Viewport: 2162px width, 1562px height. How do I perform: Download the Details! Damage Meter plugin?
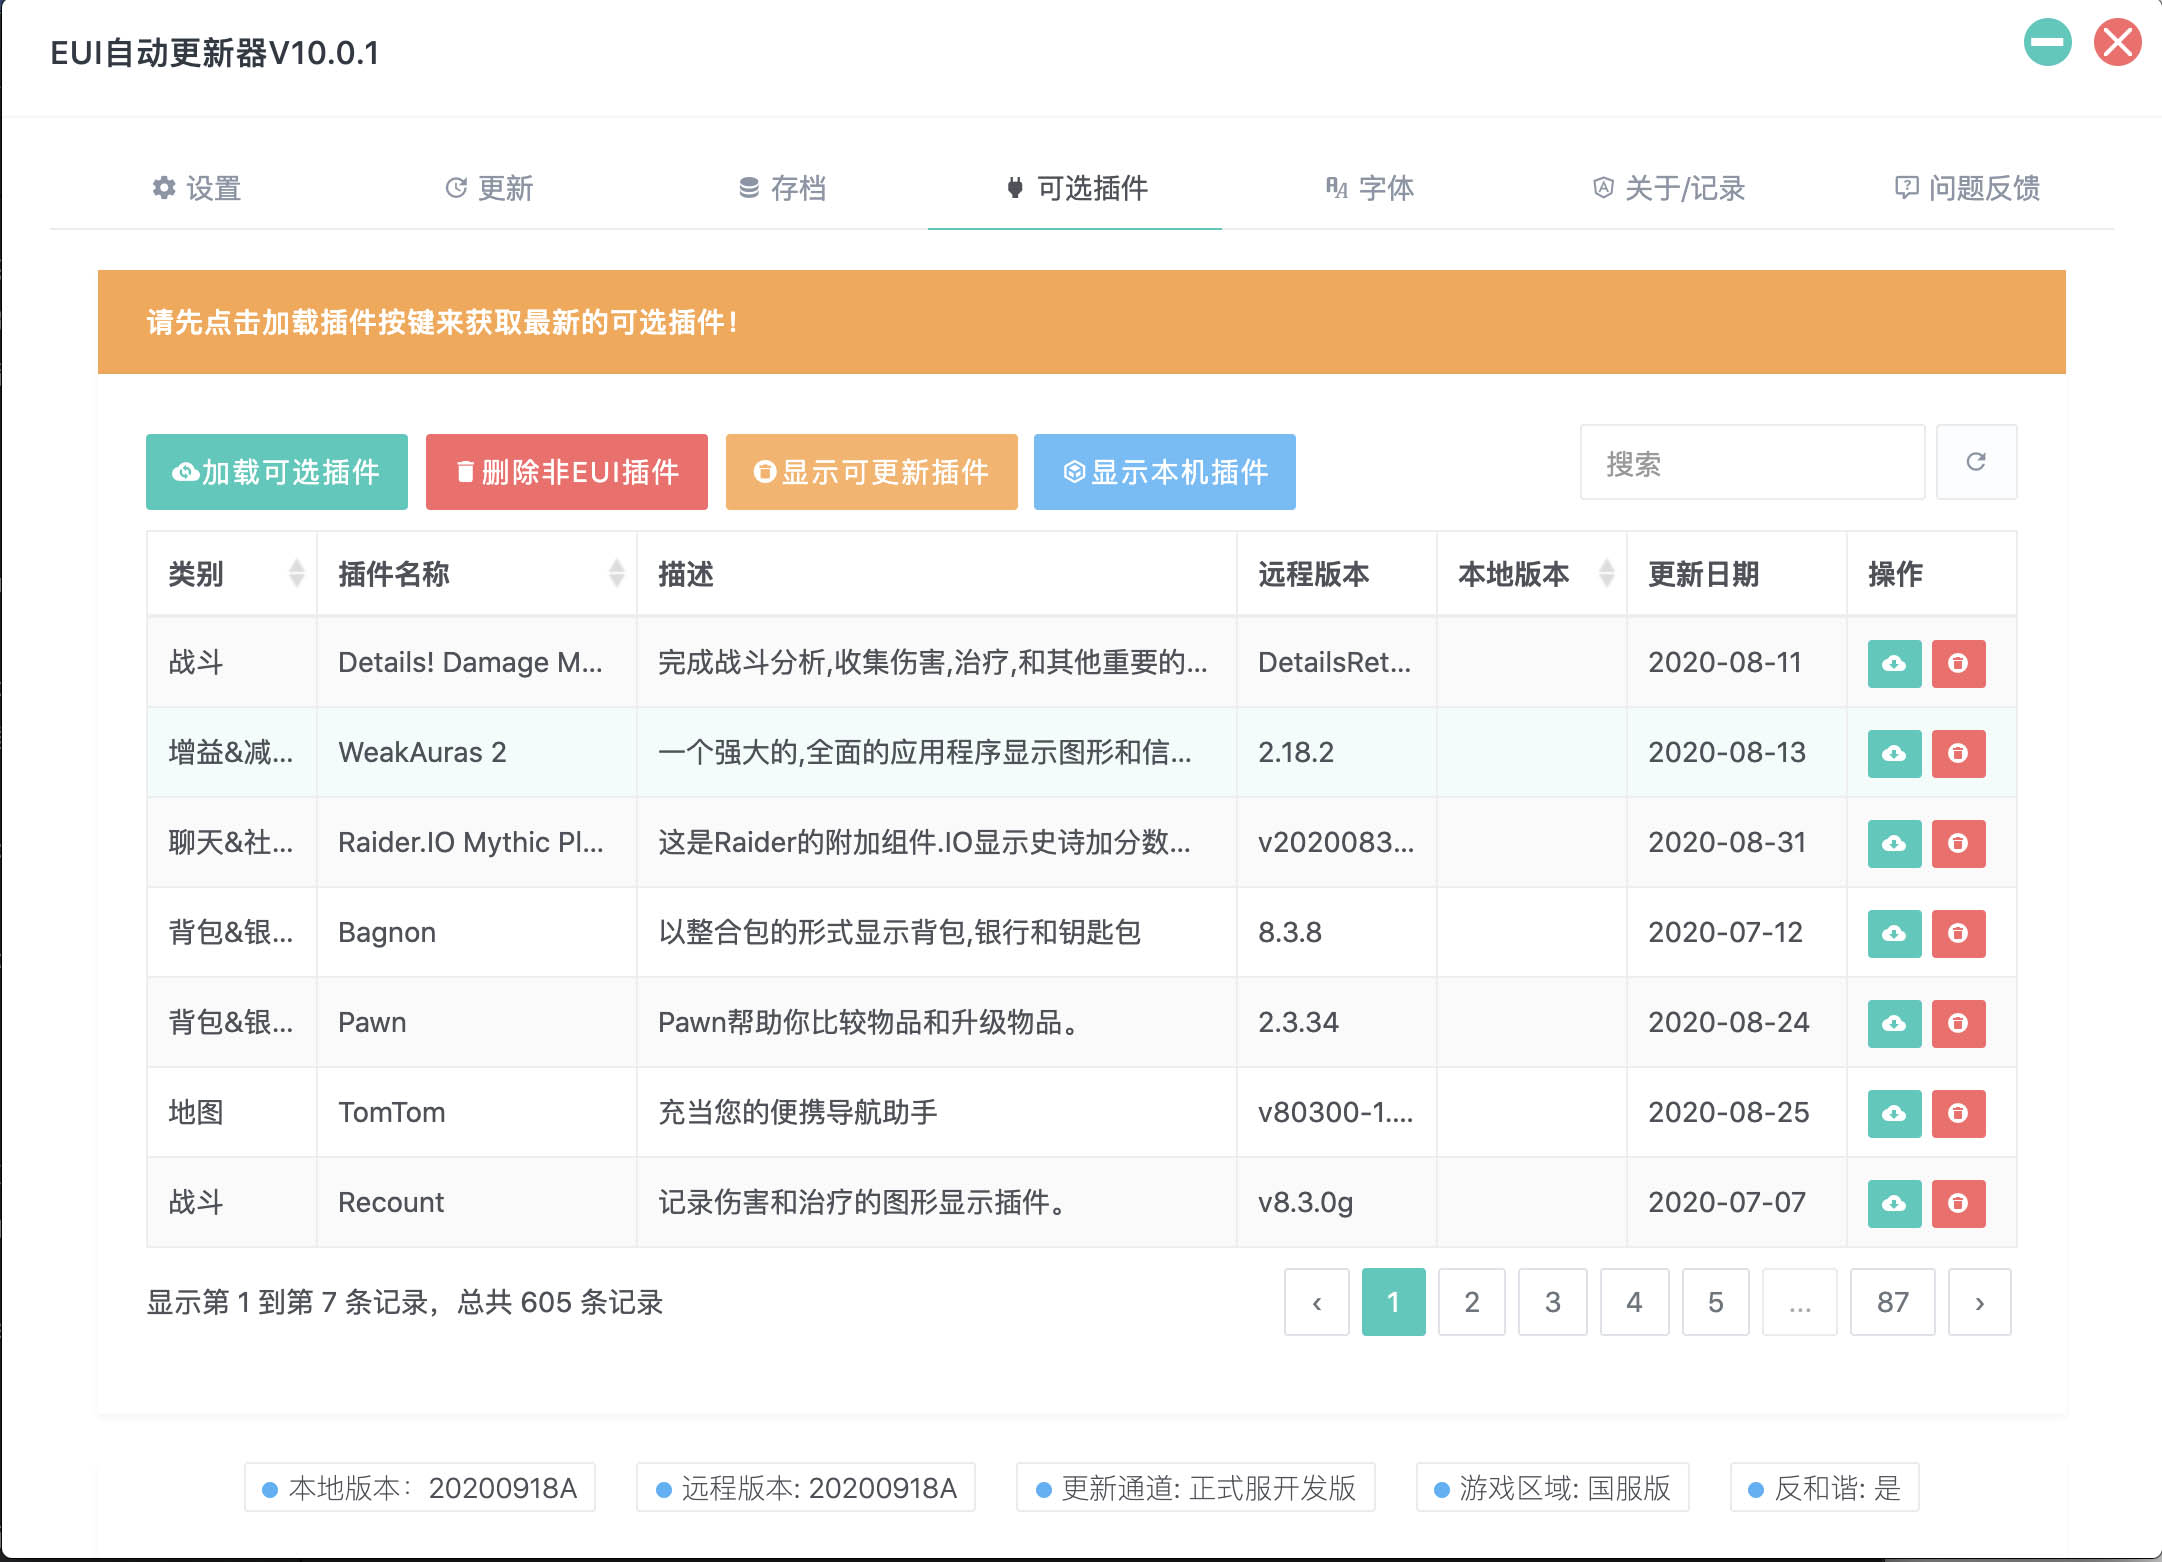(x=1894, y=663)
